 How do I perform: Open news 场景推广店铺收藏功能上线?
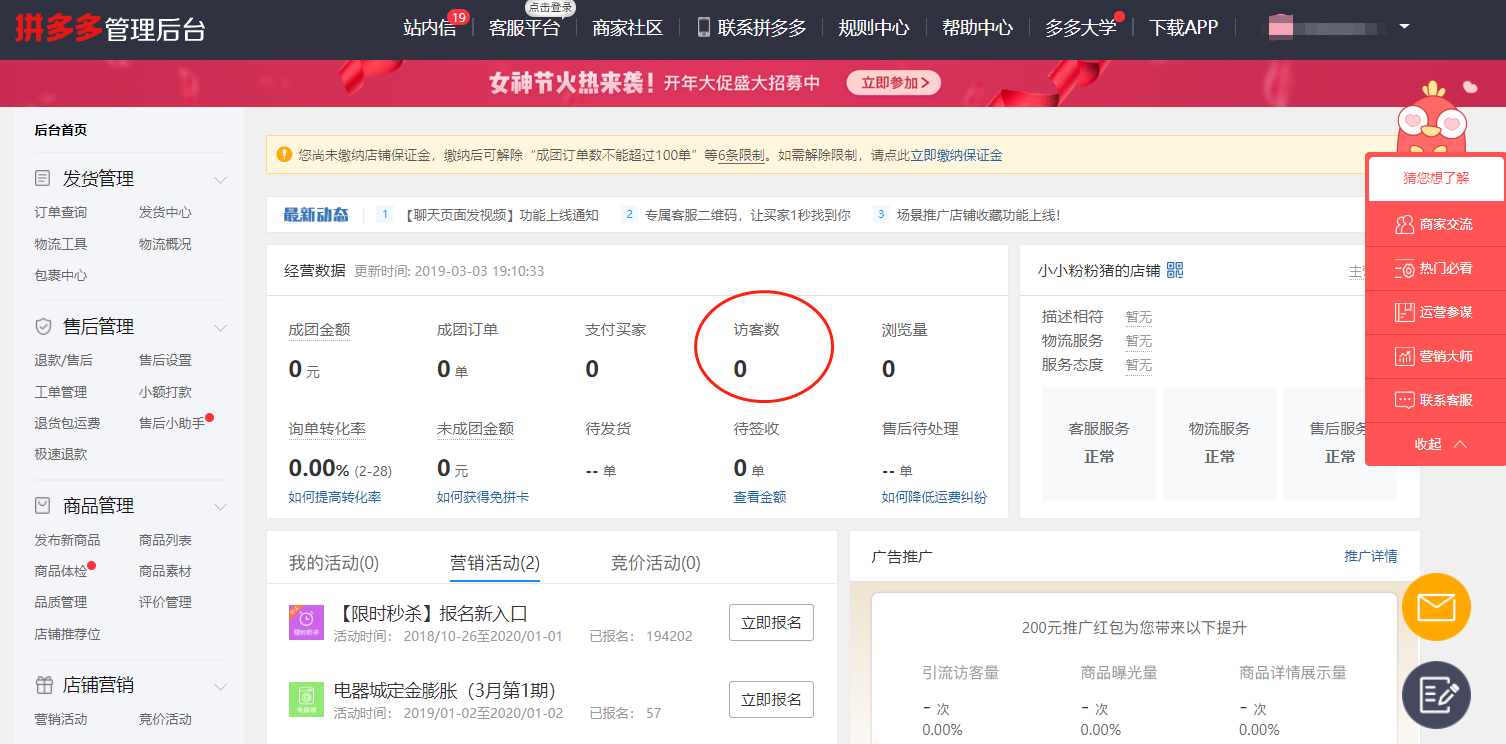(x=978, y=215)
